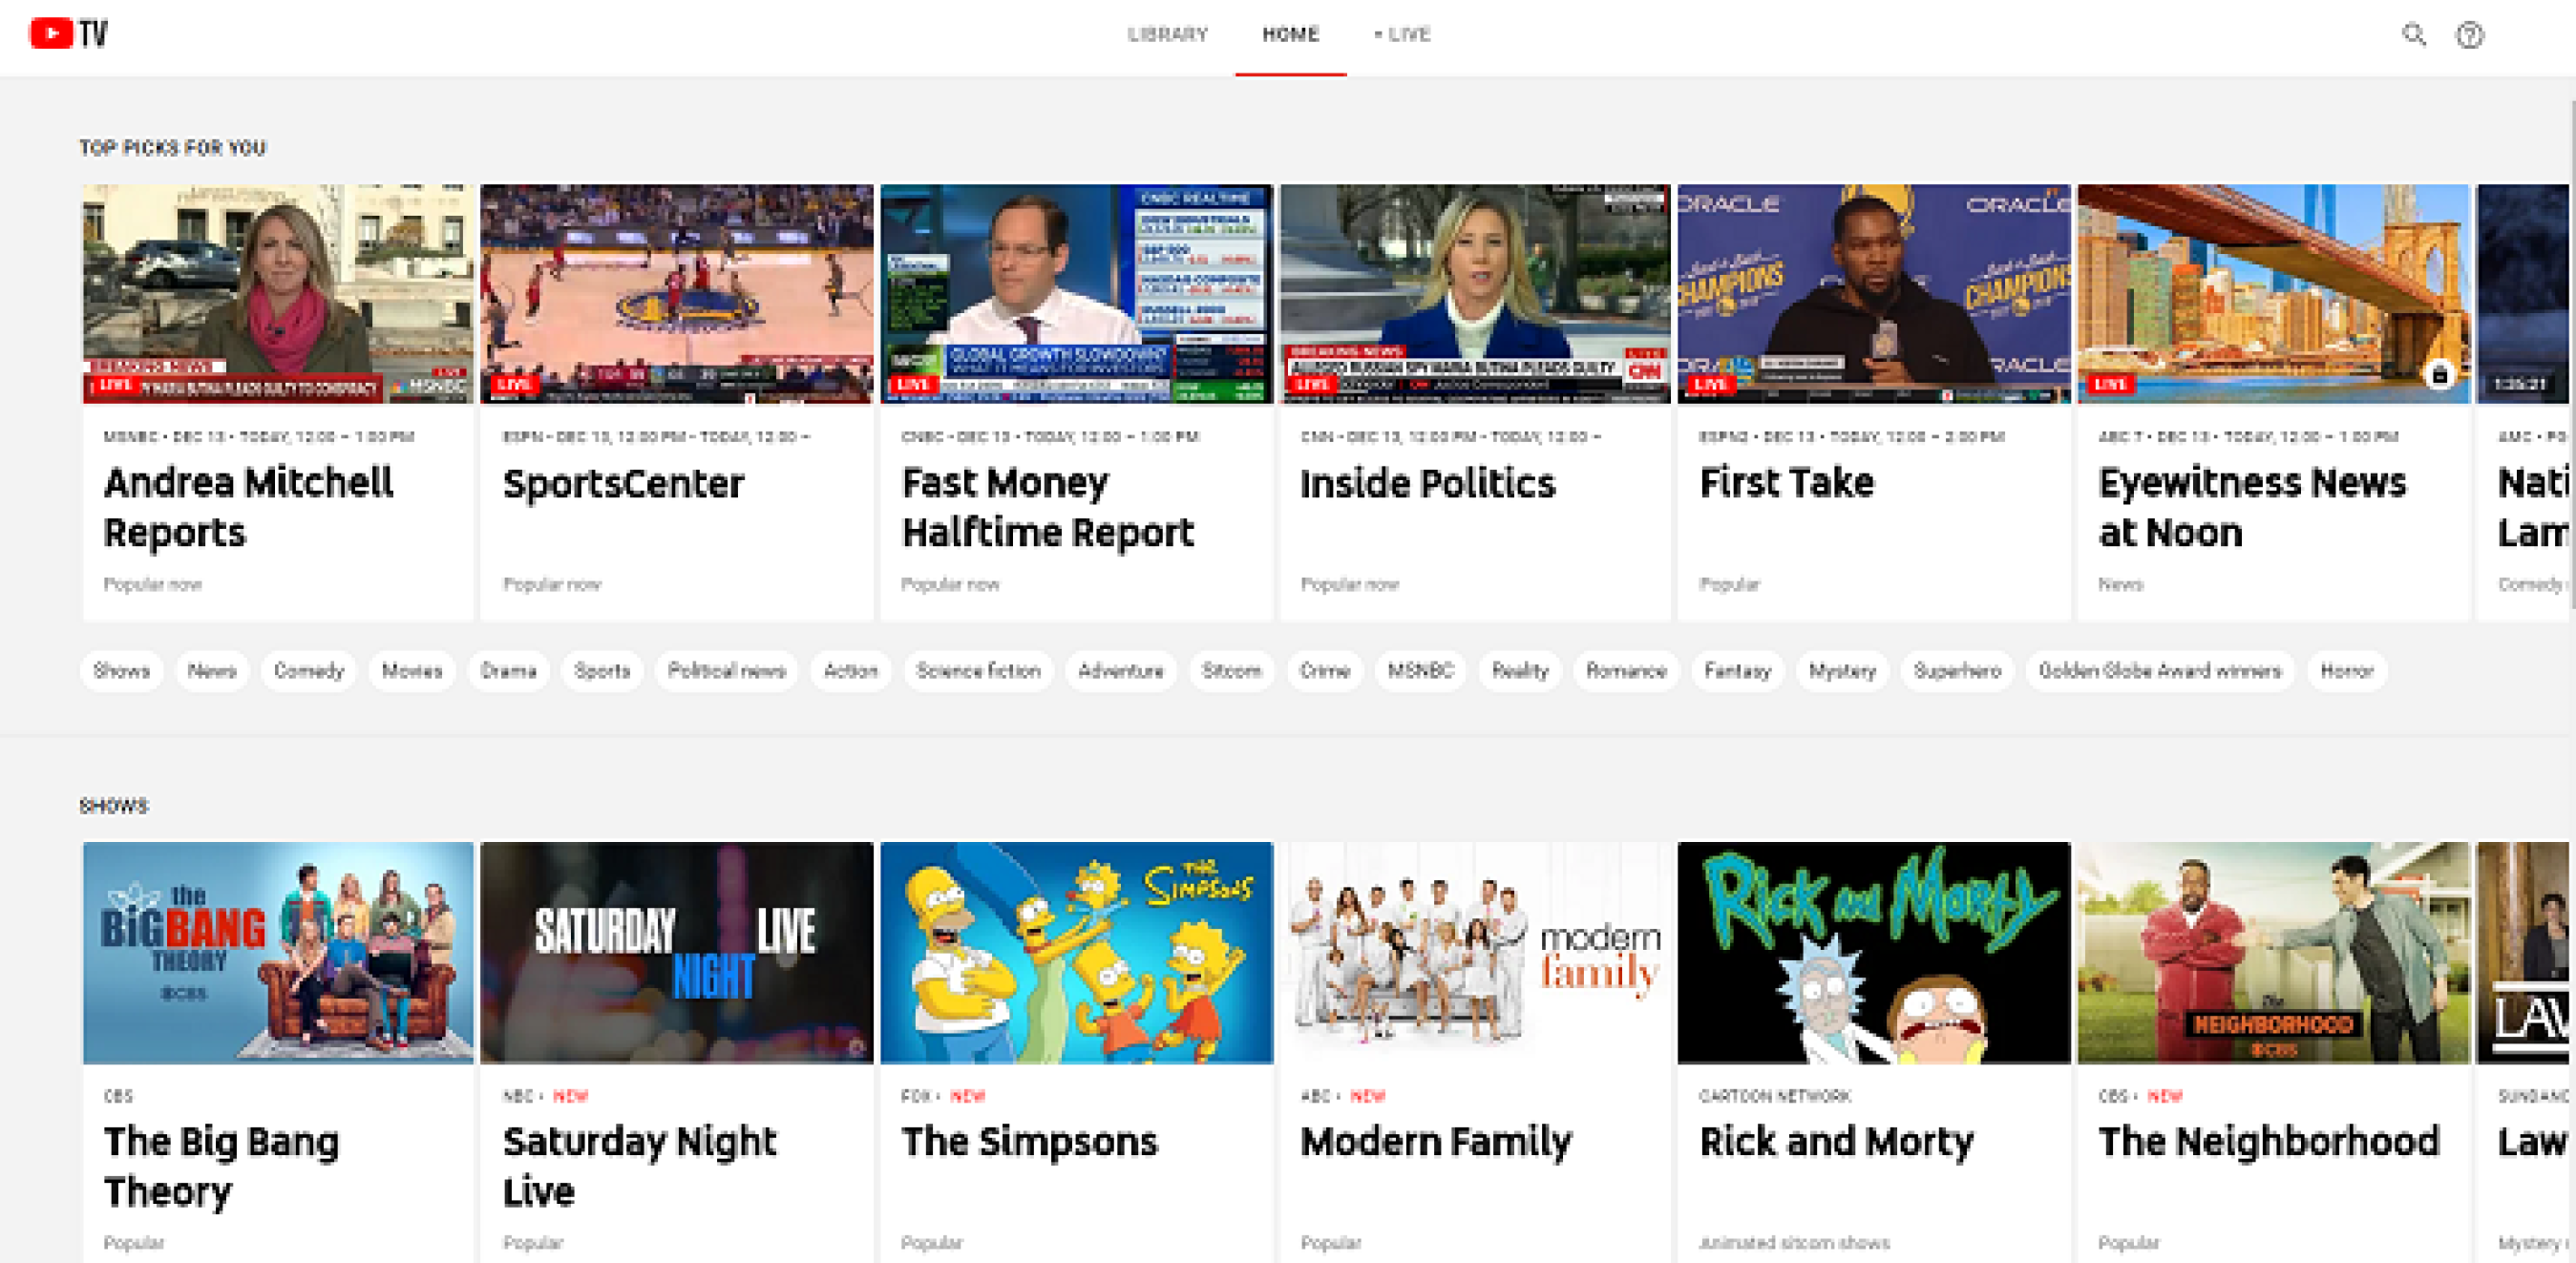Click the lock icon on Eyewitness News thumbnail
Viewport: 2576px width, 1263px height.
point(2440,375)
